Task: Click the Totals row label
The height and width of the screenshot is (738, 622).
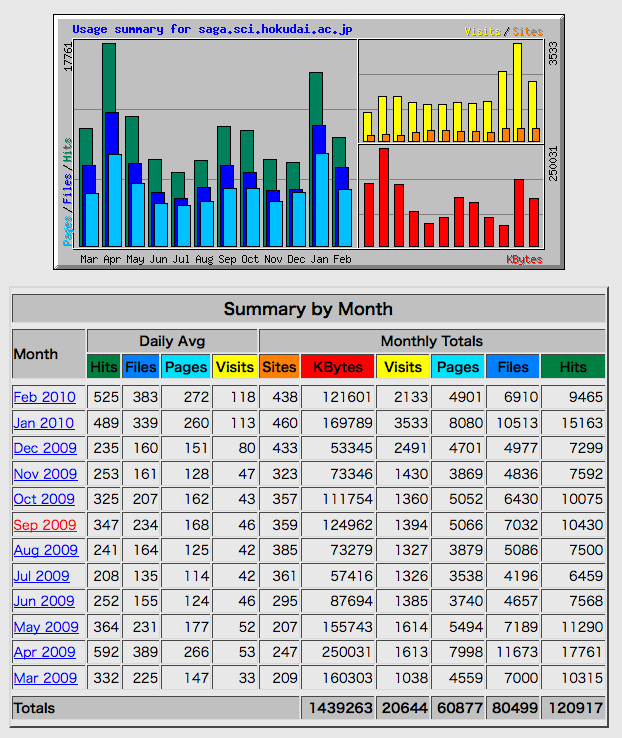Action: 34,708
